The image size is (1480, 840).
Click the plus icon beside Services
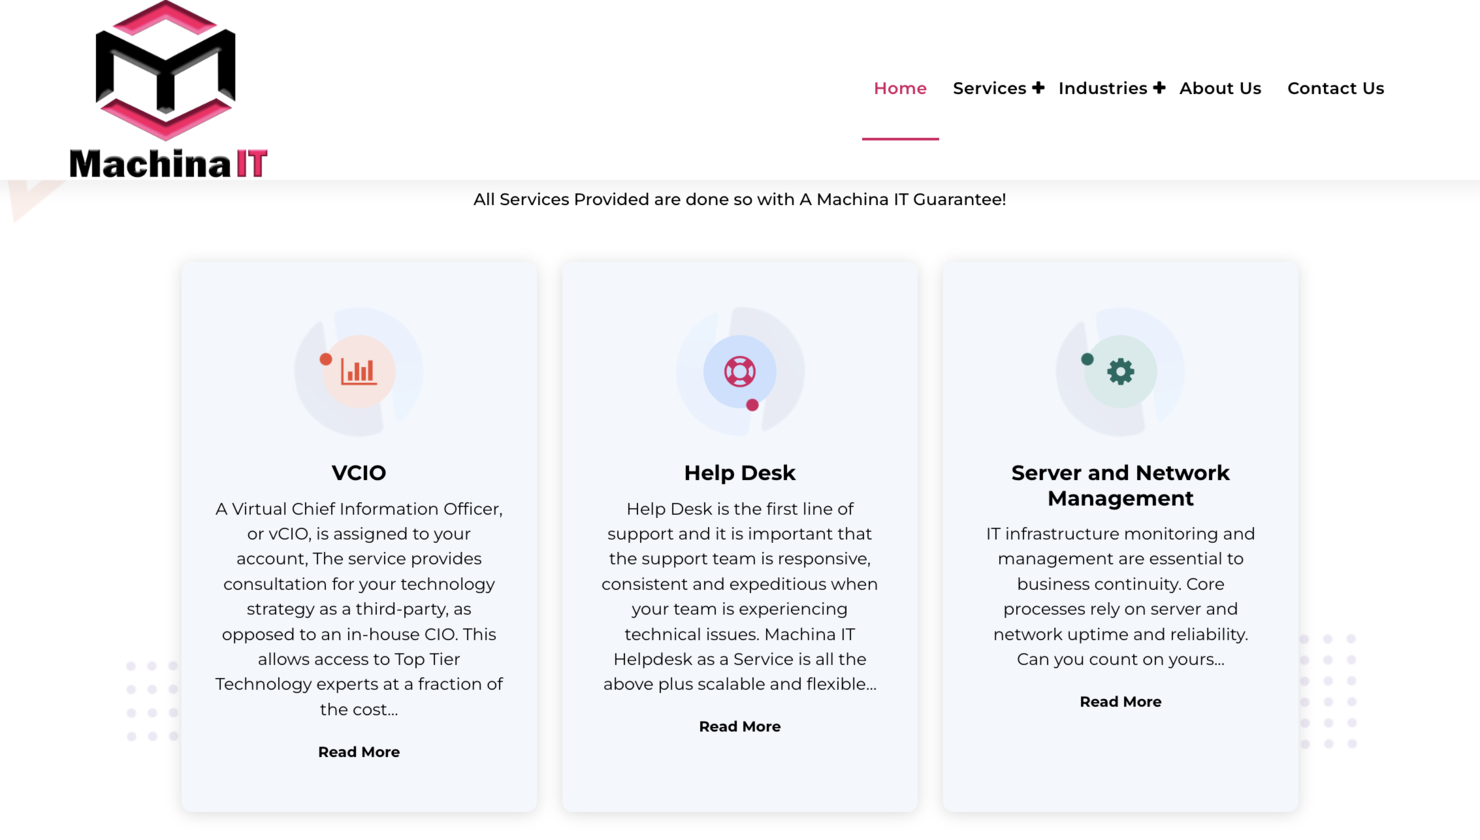pyautogui.click(x=1038, y=87)
